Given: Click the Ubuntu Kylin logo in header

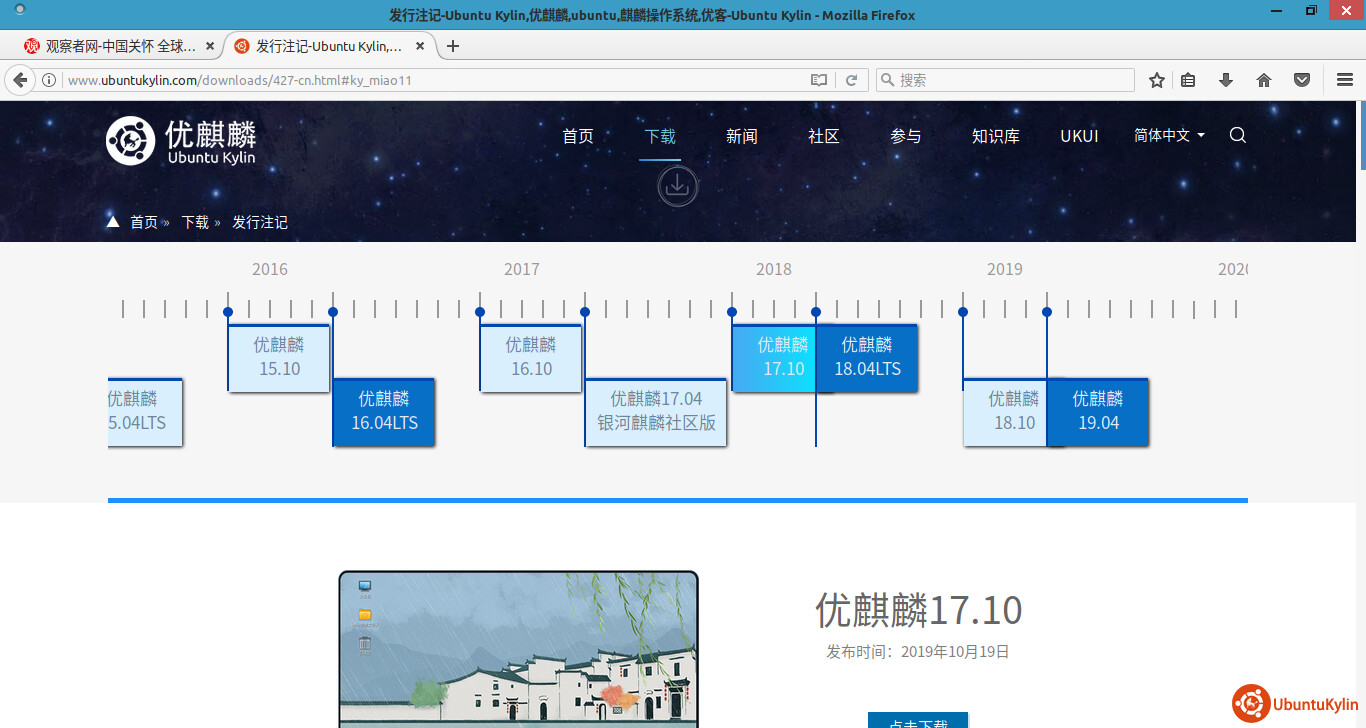Looking at the screenshot, I should (x=182, y=140).
